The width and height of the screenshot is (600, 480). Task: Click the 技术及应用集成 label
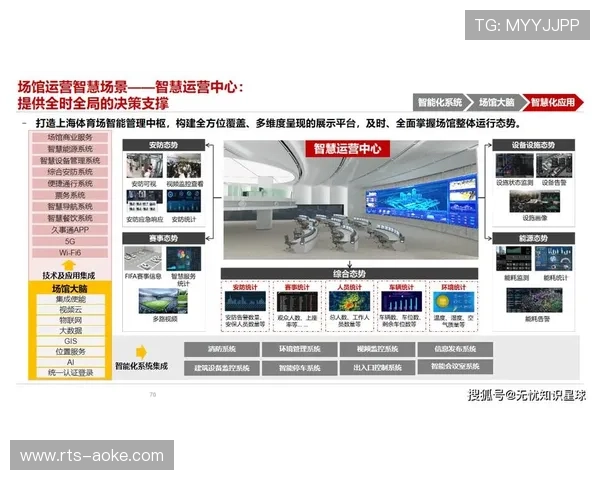click(x=68, y=276)
